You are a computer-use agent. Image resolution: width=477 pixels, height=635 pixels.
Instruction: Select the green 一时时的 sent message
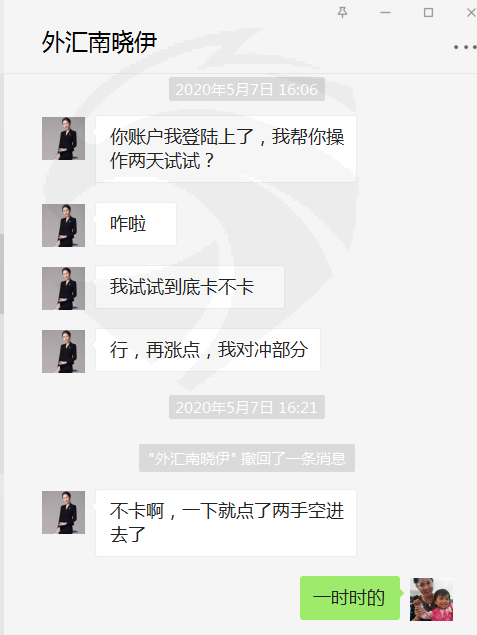350,598
